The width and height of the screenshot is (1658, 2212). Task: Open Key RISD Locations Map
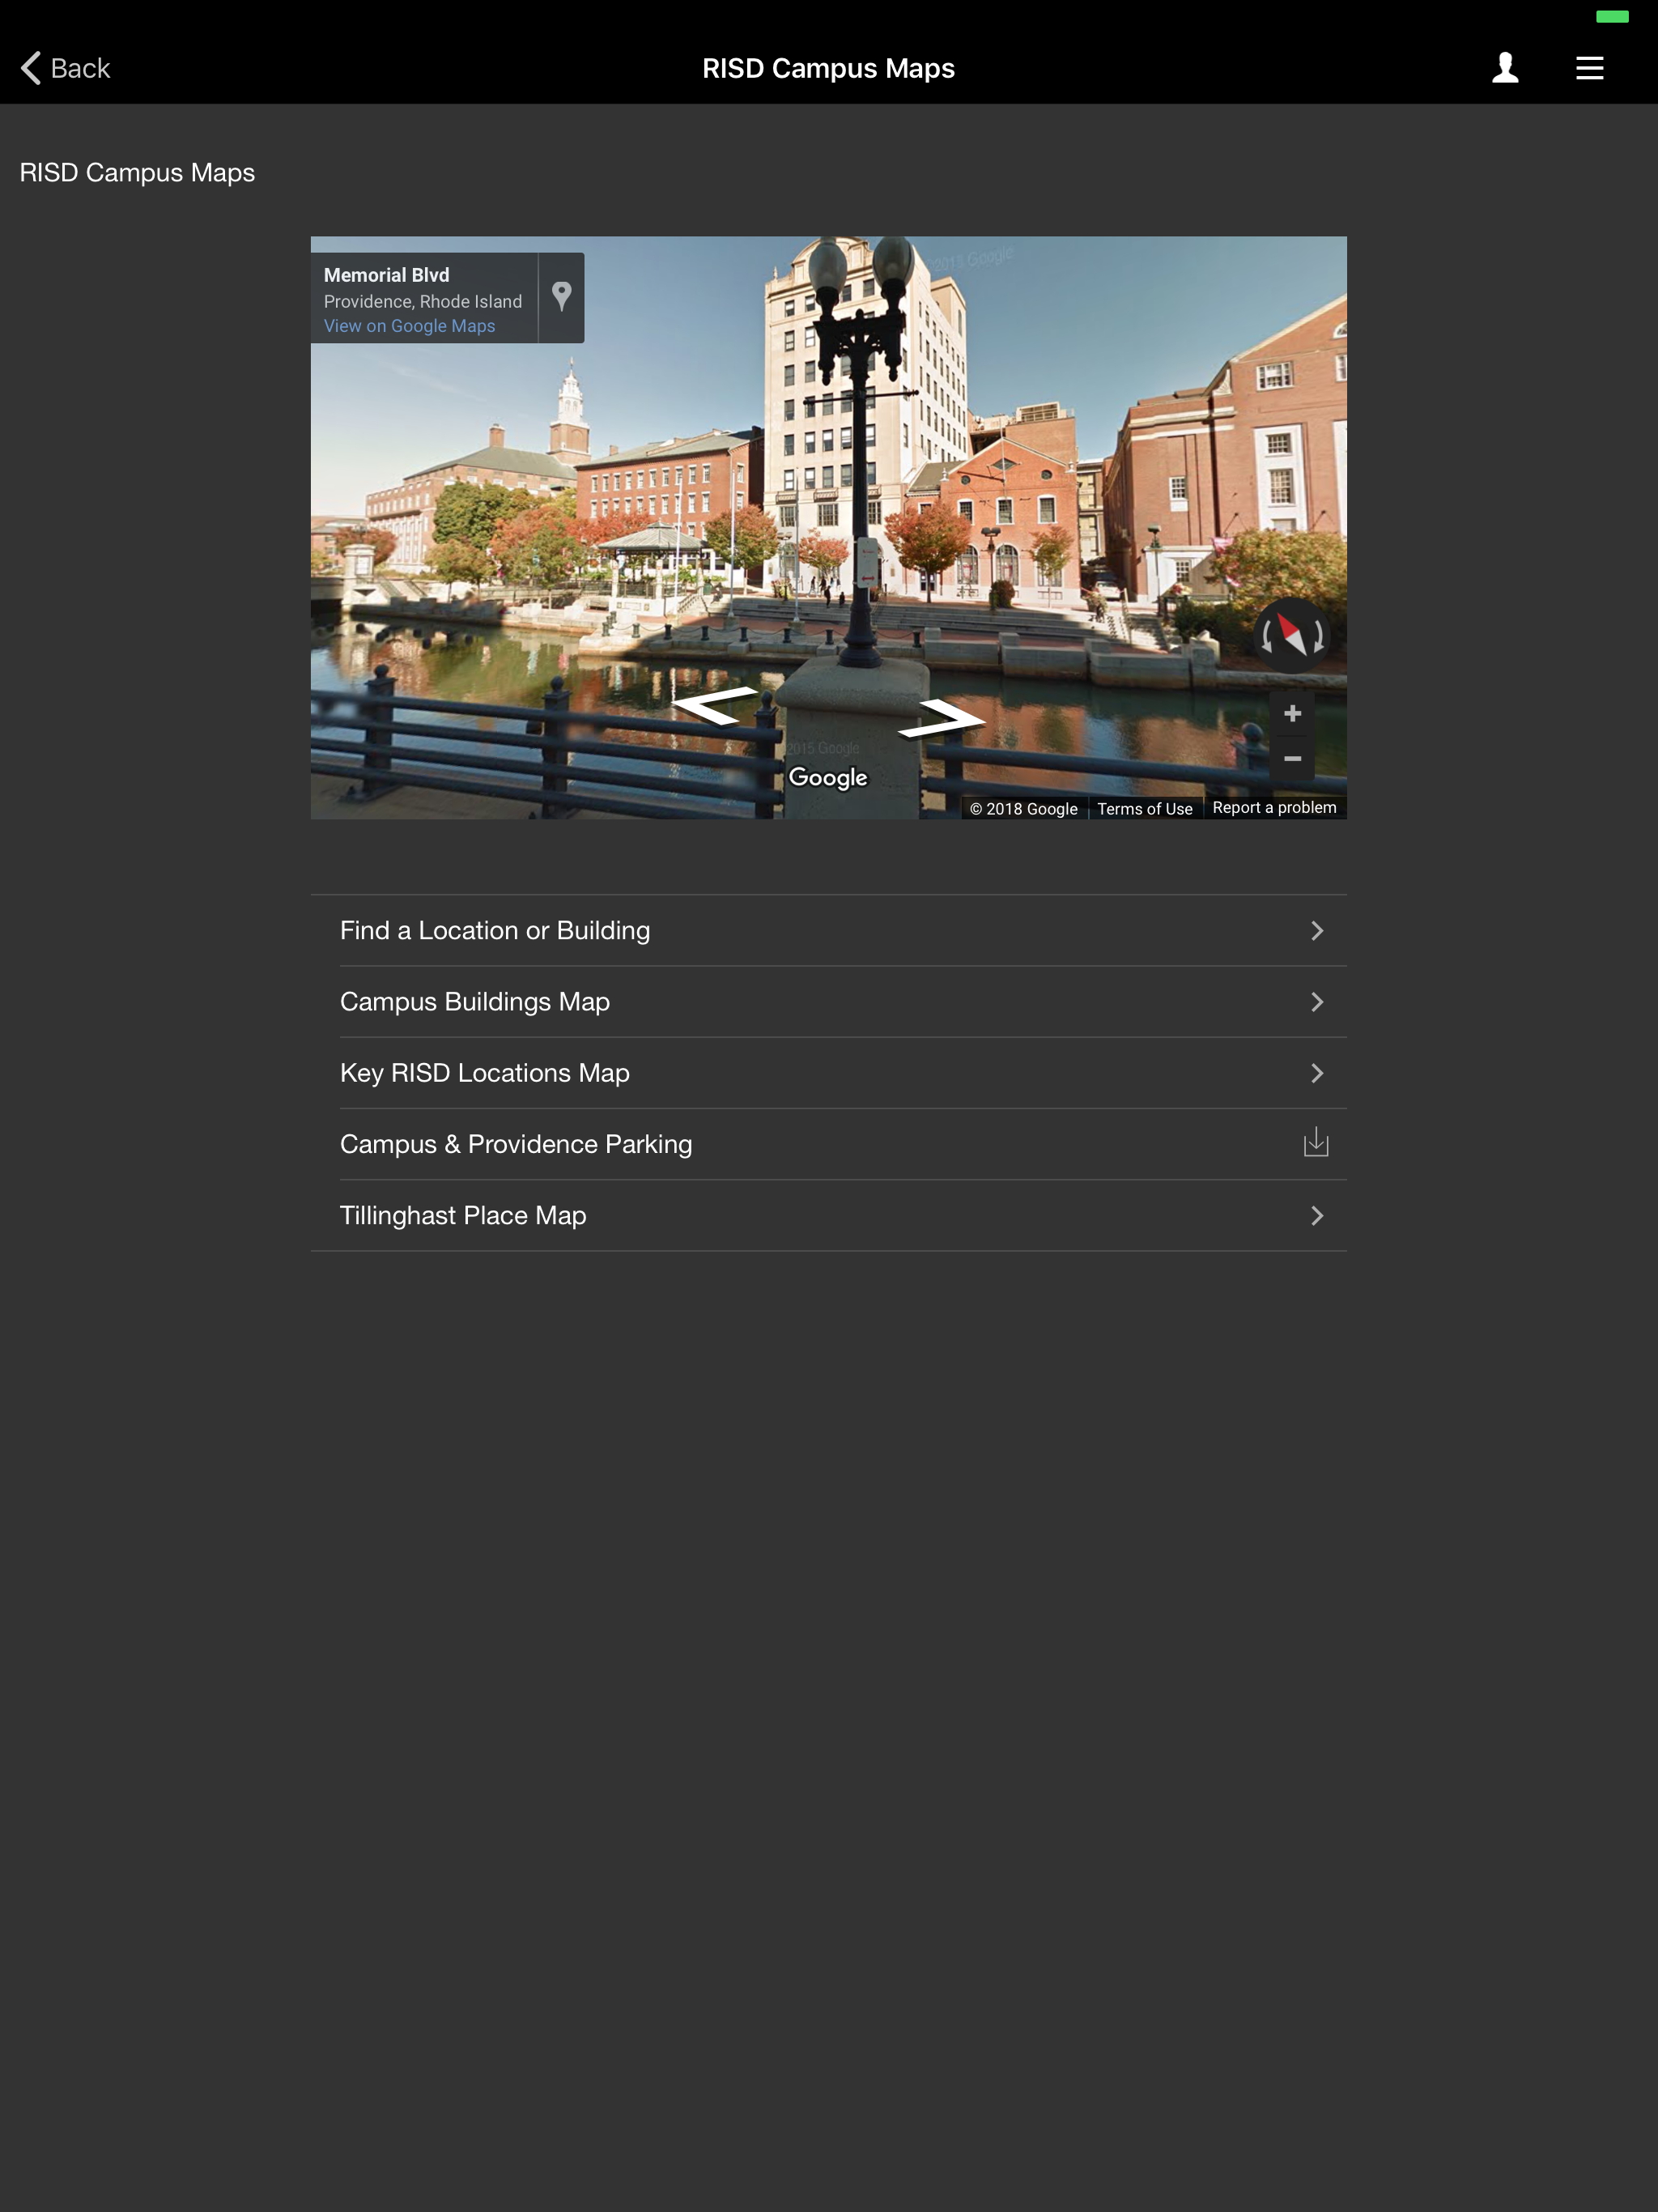pyautogui.click(x=828, y=1072)
